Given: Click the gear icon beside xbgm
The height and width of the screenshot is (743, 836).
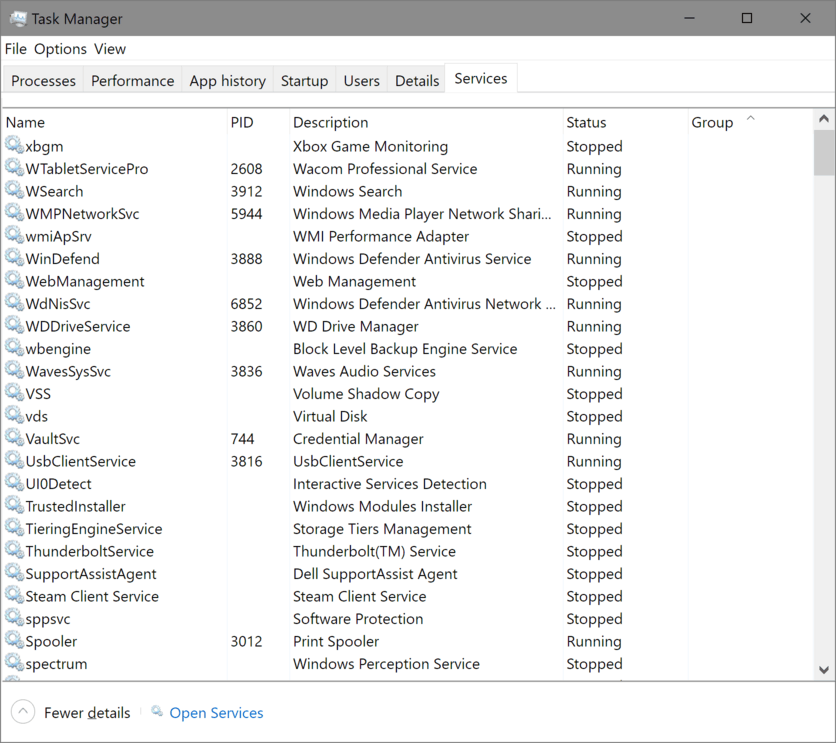Looking at the screenshot, I should pos(14,145).
